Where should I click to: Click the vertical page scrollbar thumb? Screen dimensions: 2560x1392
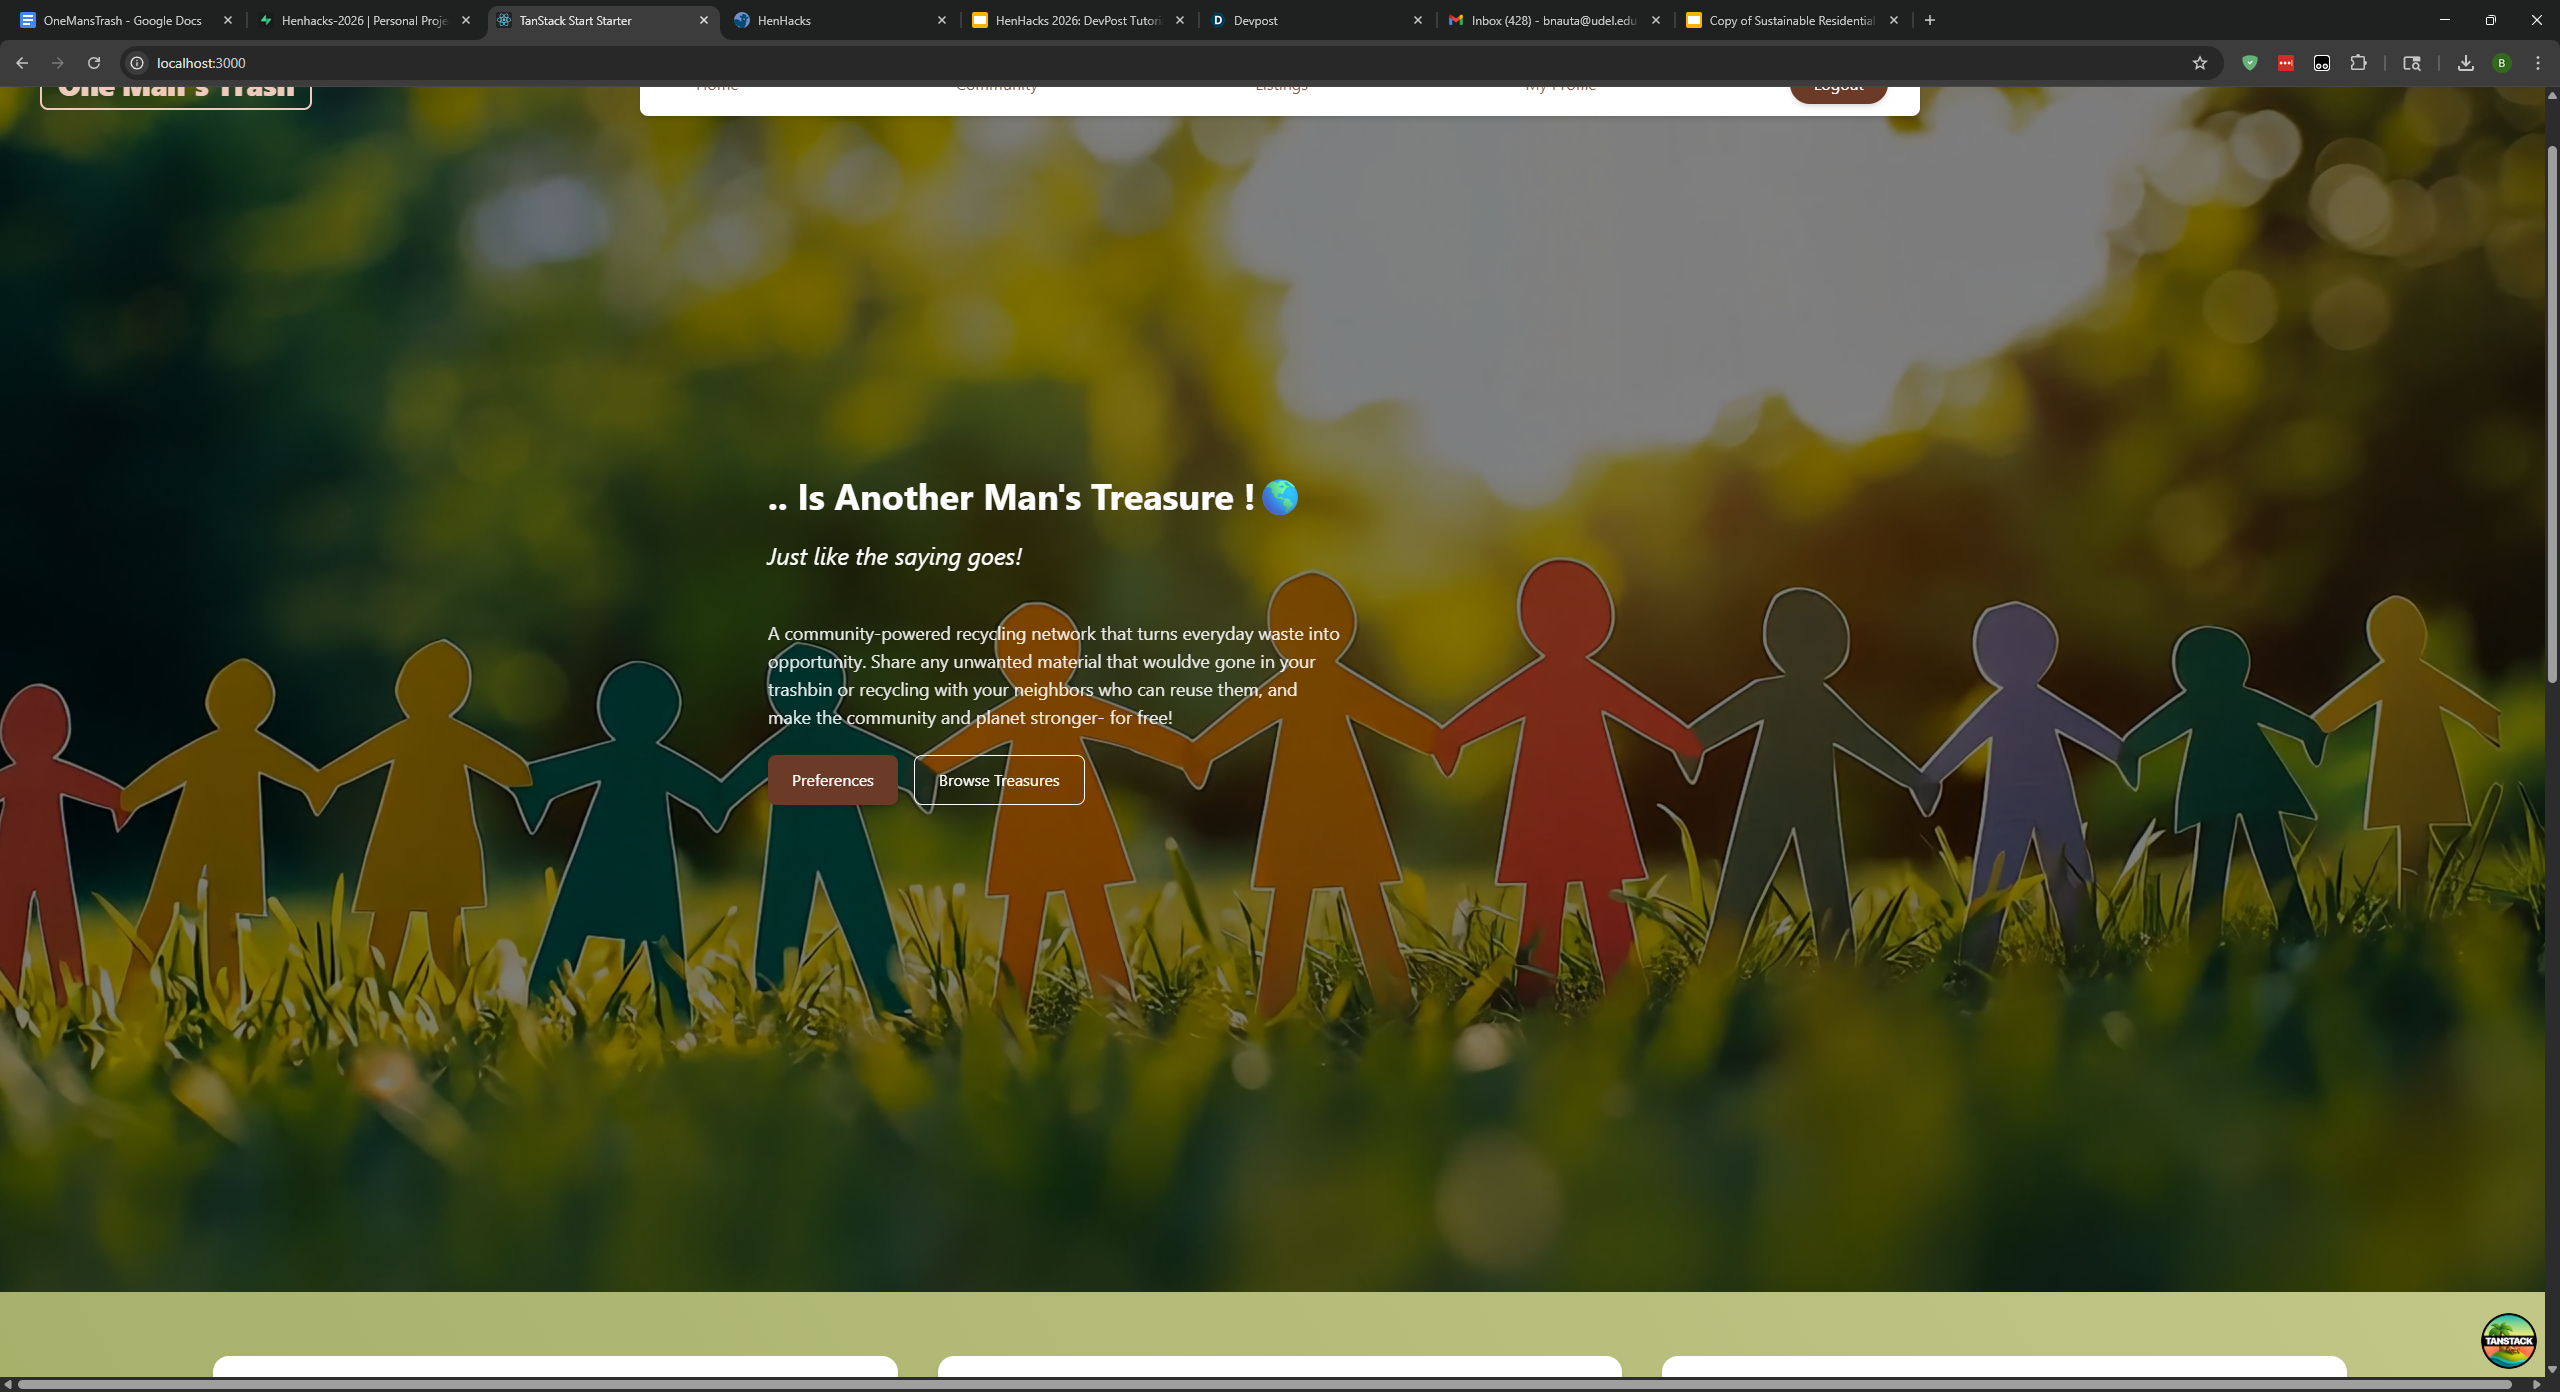click(2551, 415)
